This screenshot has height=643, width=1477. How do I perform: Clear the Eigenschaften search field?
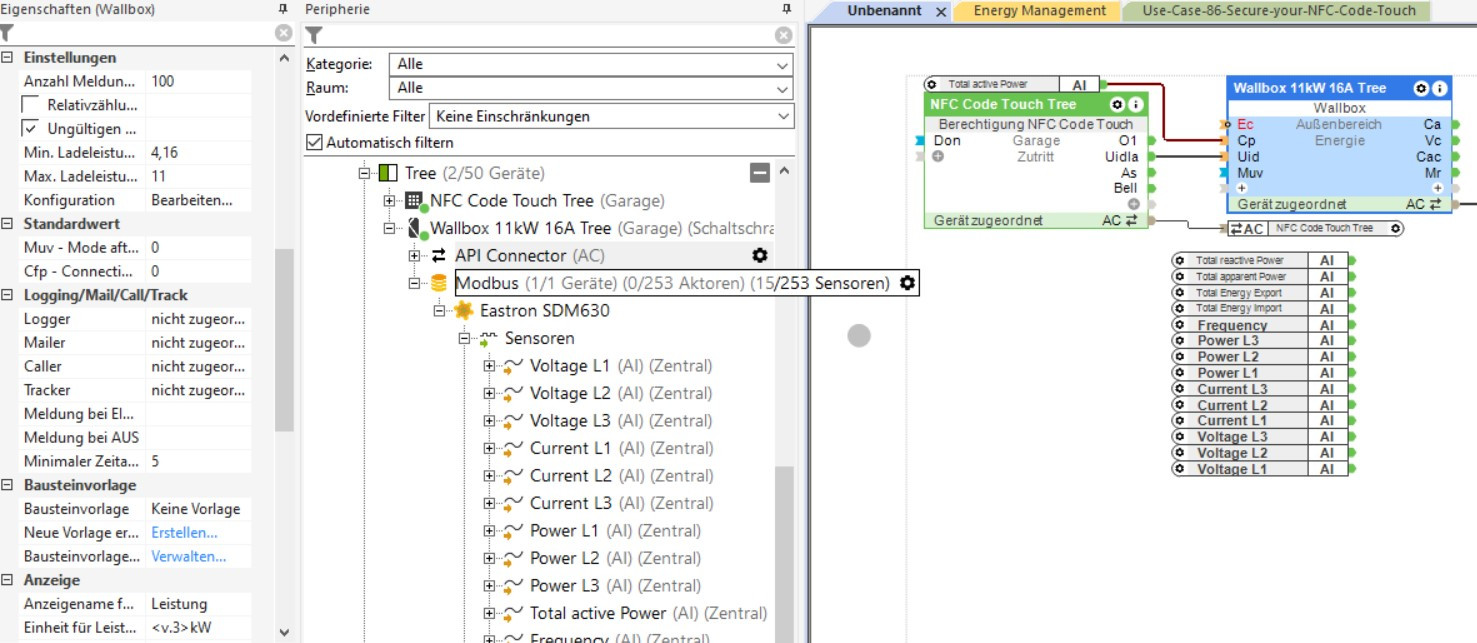click(x=283, y=34)
